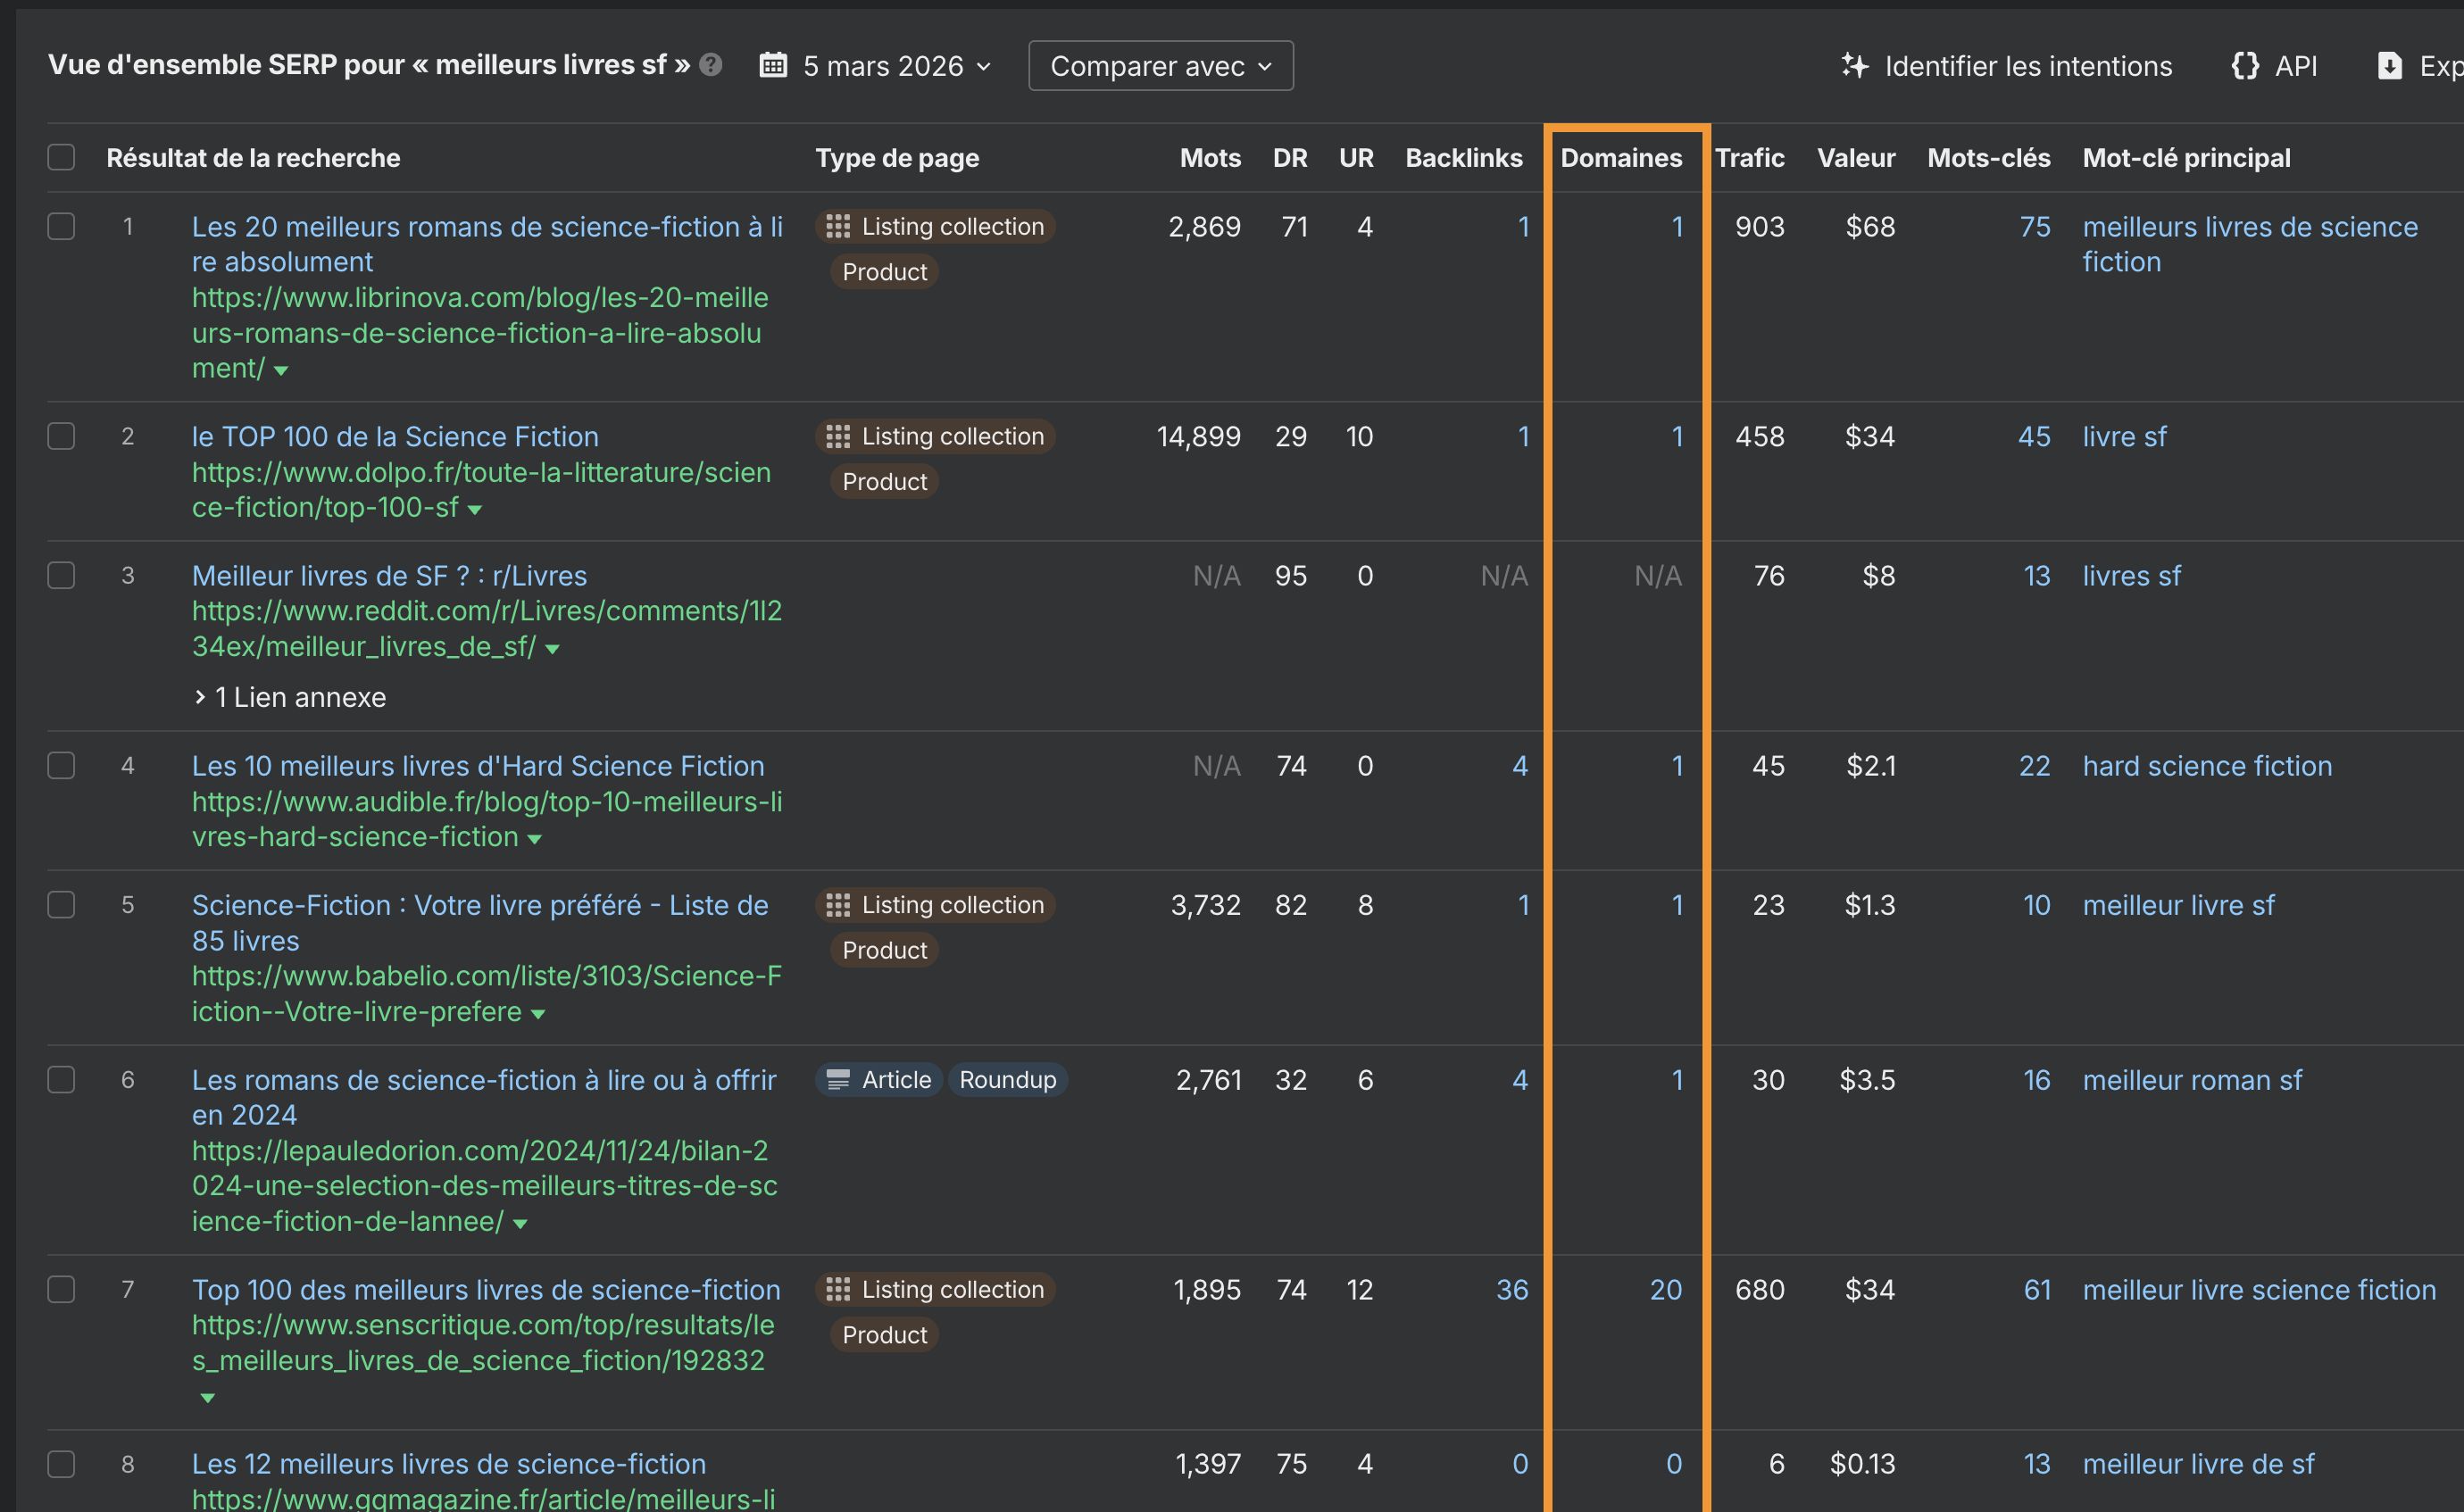This screenshot has height=1512, width=2464.
Task: Toggle the select-all checkbox in the header
Action: tap(61, 156)
